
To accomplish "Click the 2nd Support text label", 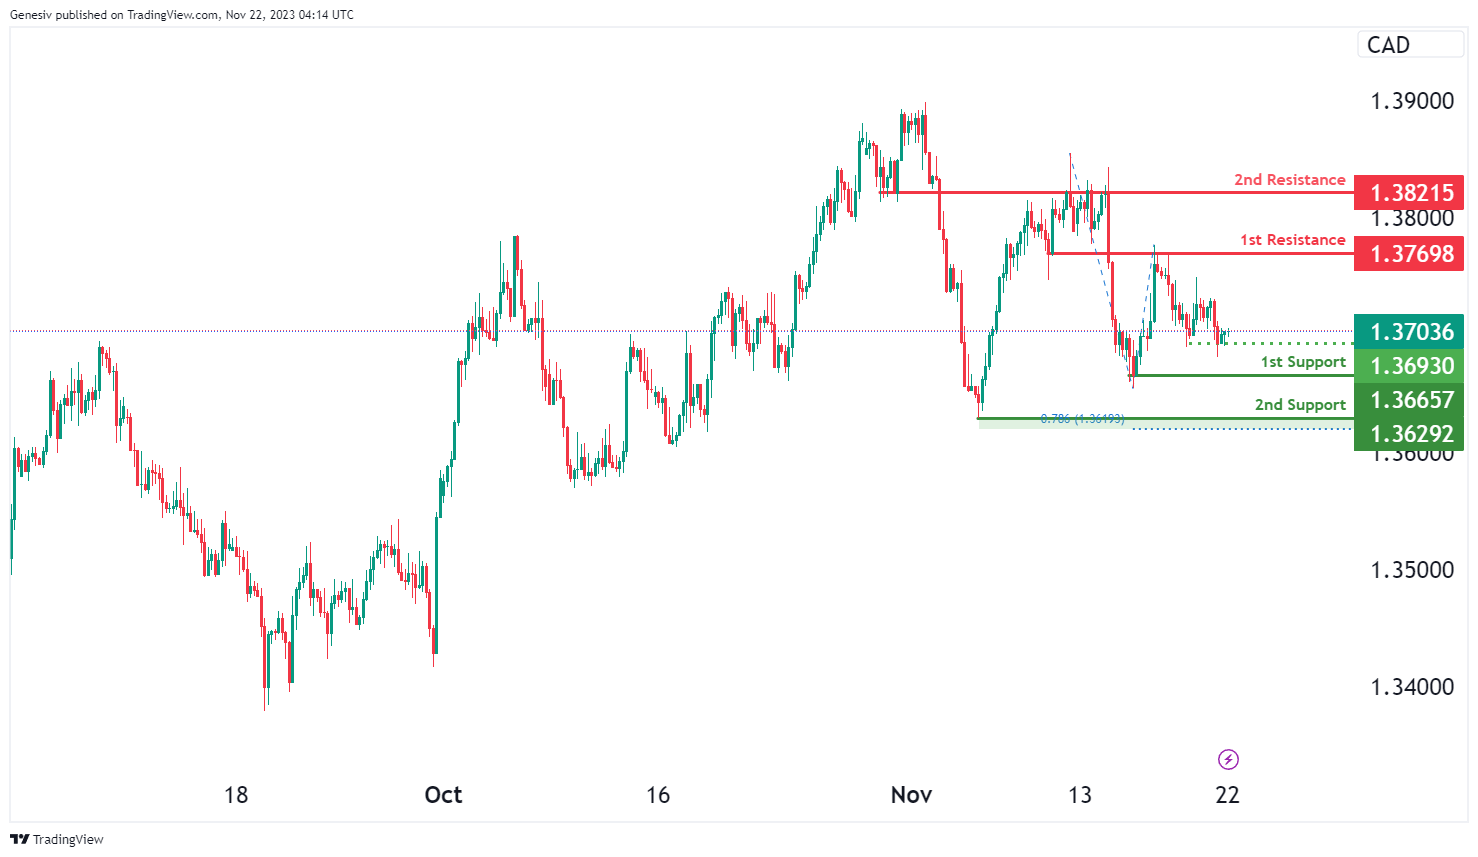I will 1300,405.
